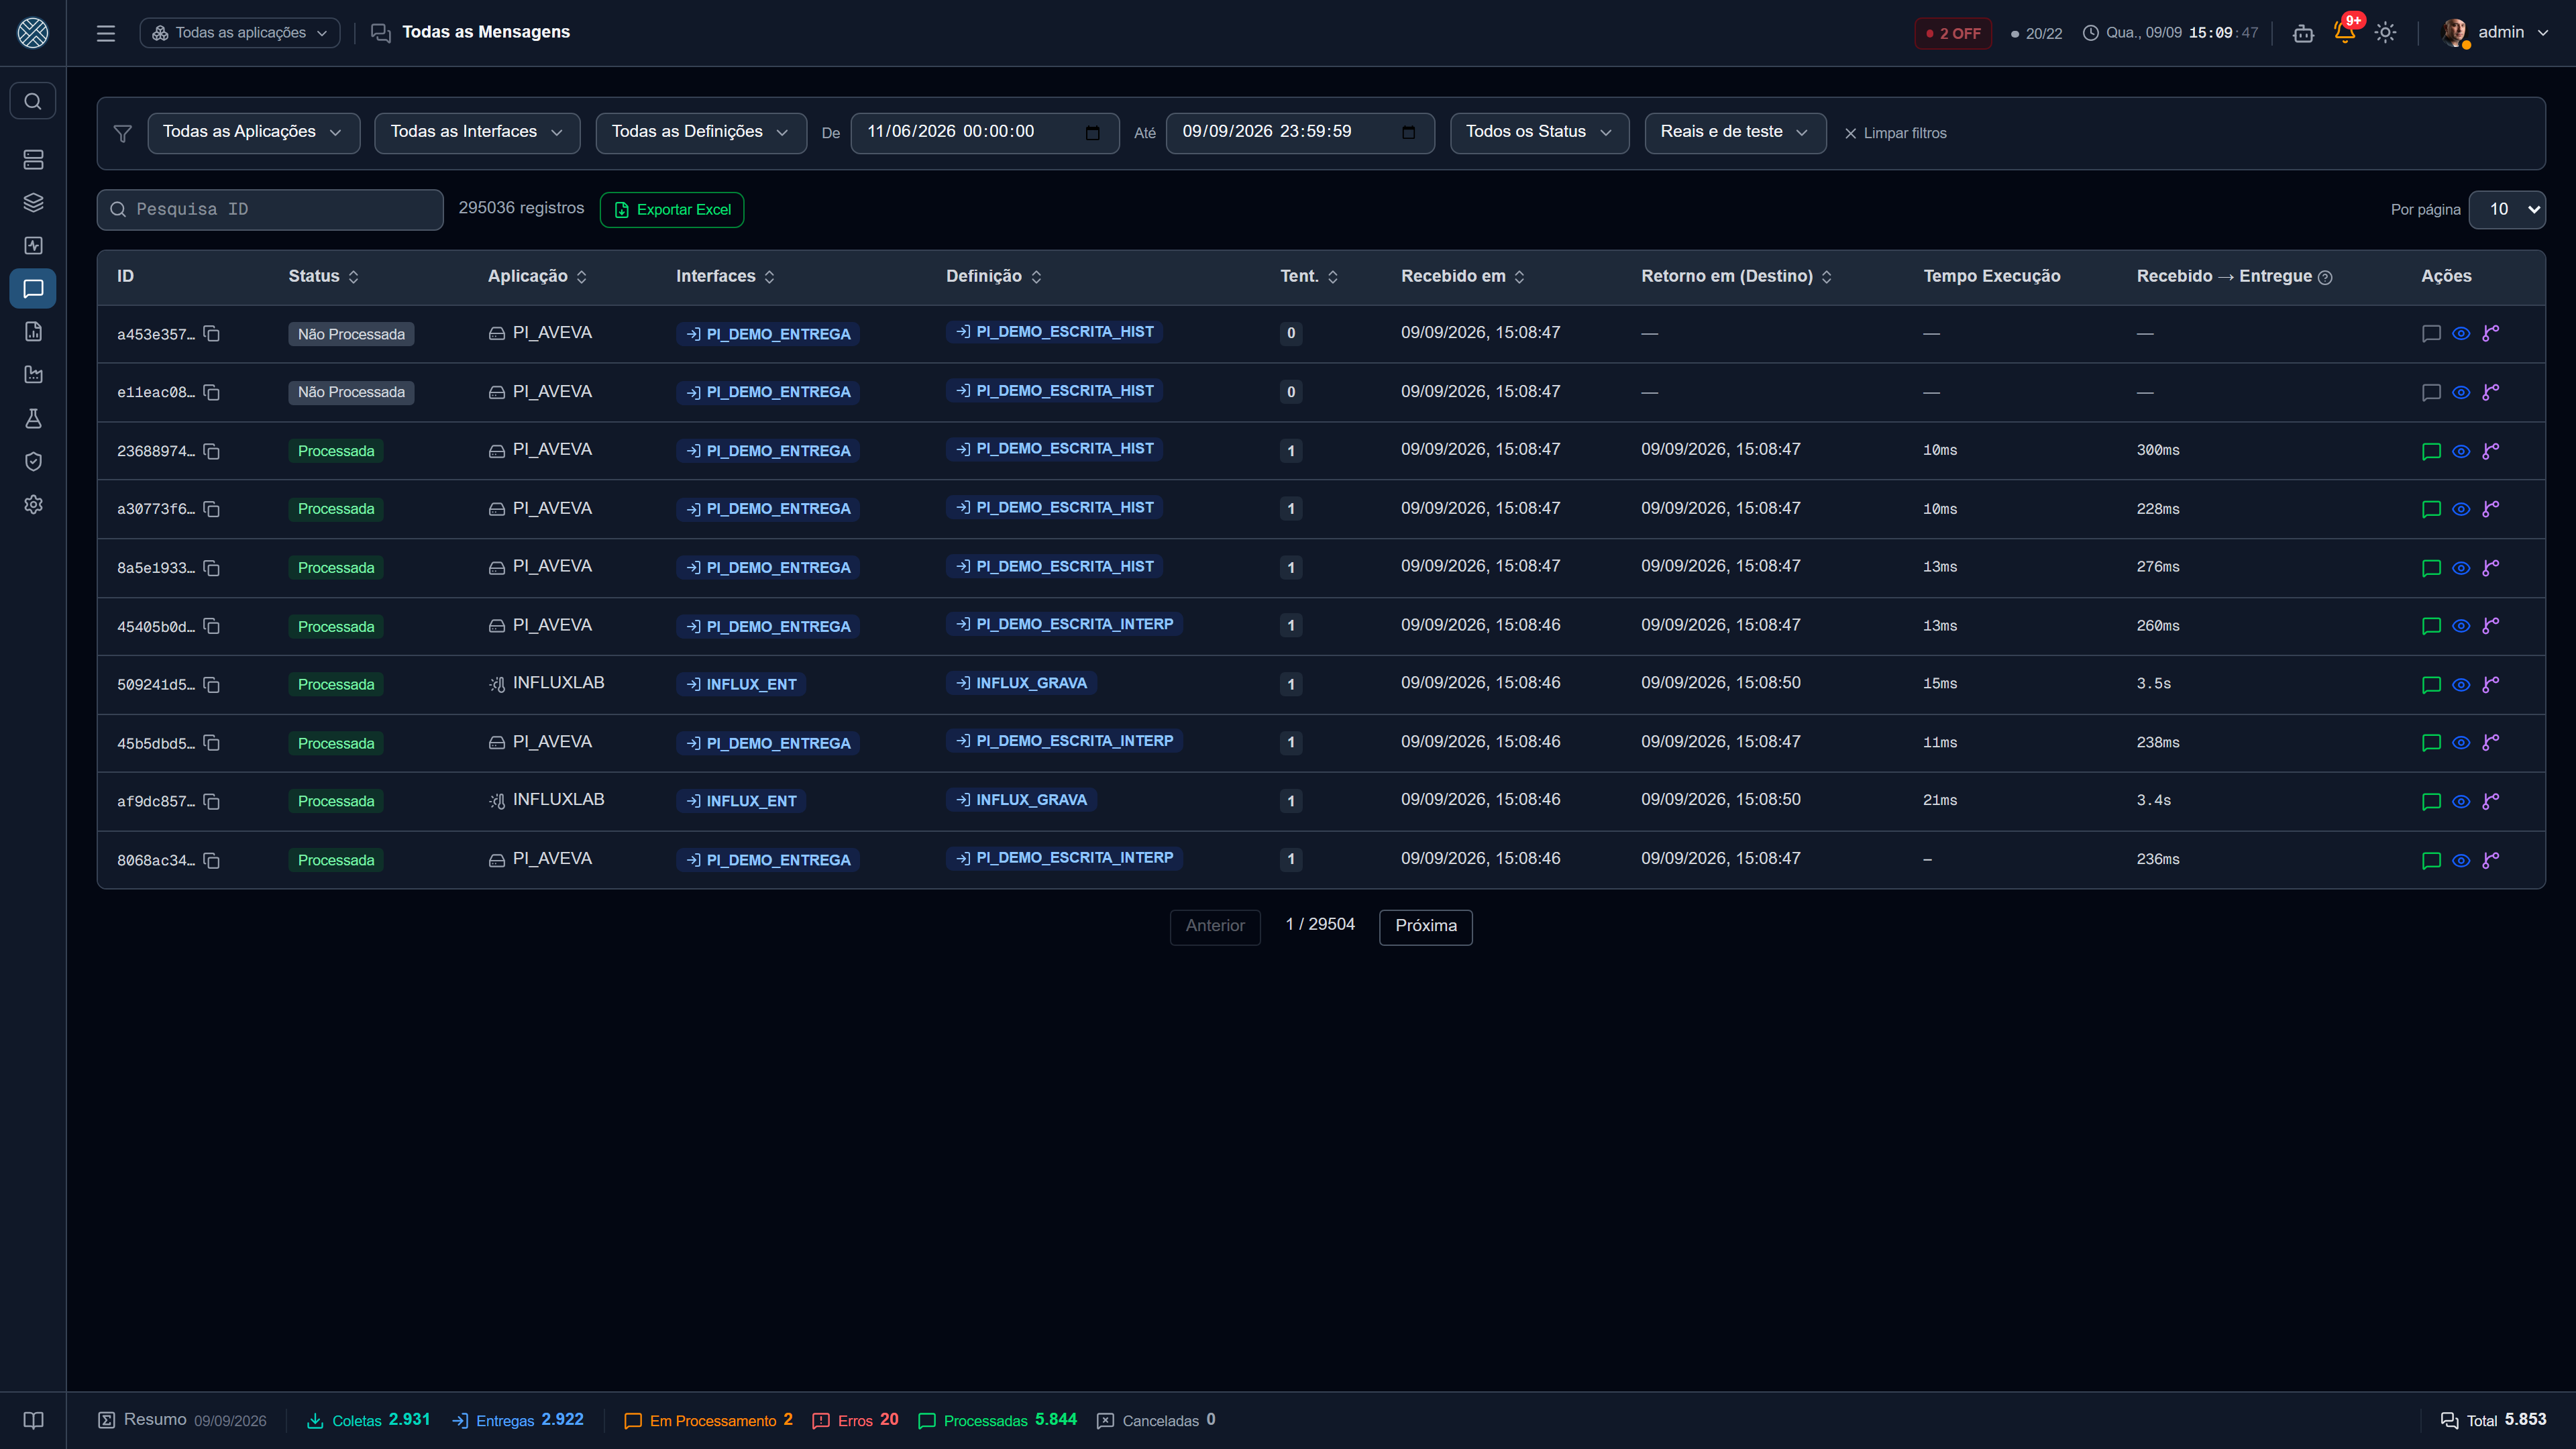Open the settings gear in sidebar
This screenshot has width=2576, height=1449.
coord(33,504)
